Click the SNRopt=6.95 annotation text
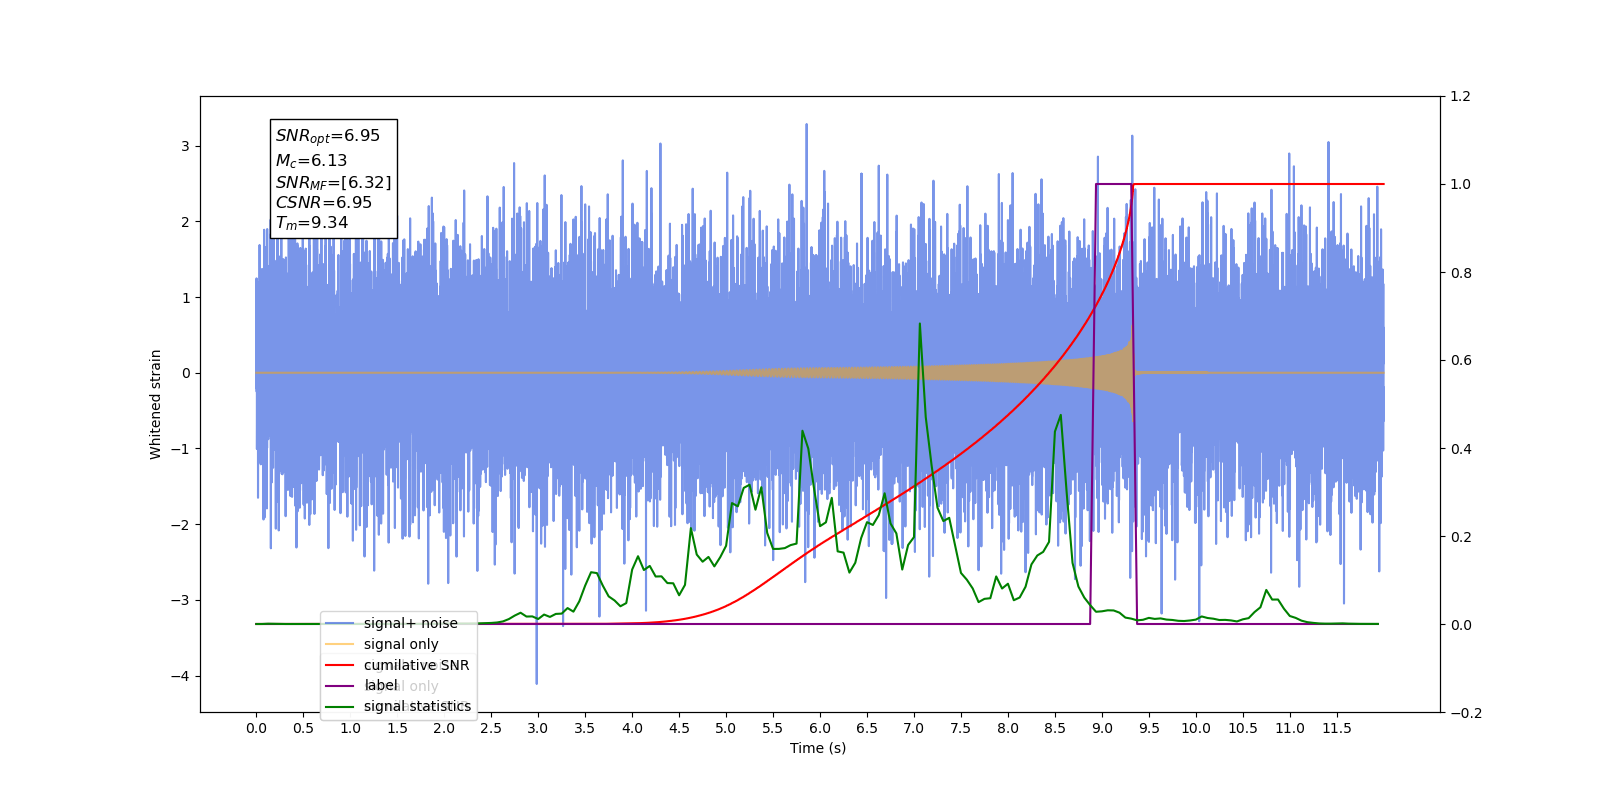This screenshot has width=1600, height=800. coord(328,136)
